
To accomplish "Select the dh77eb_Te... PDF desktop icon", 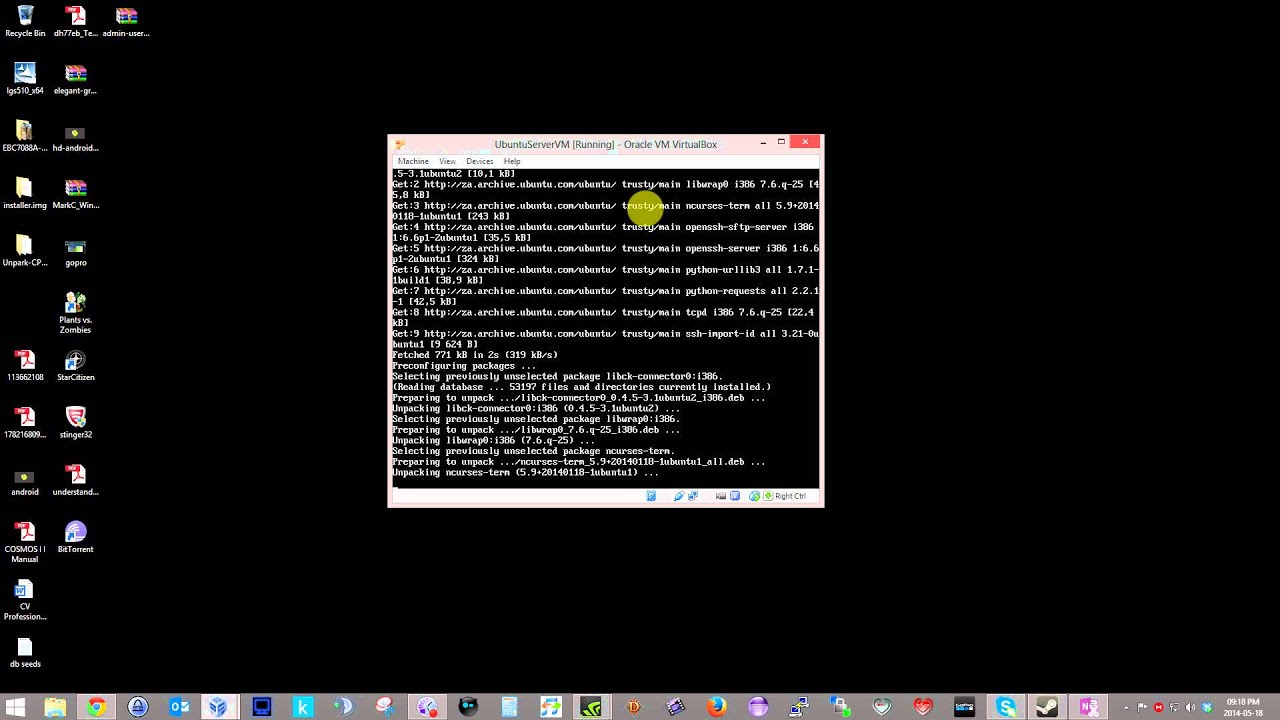I will [75, 22].
